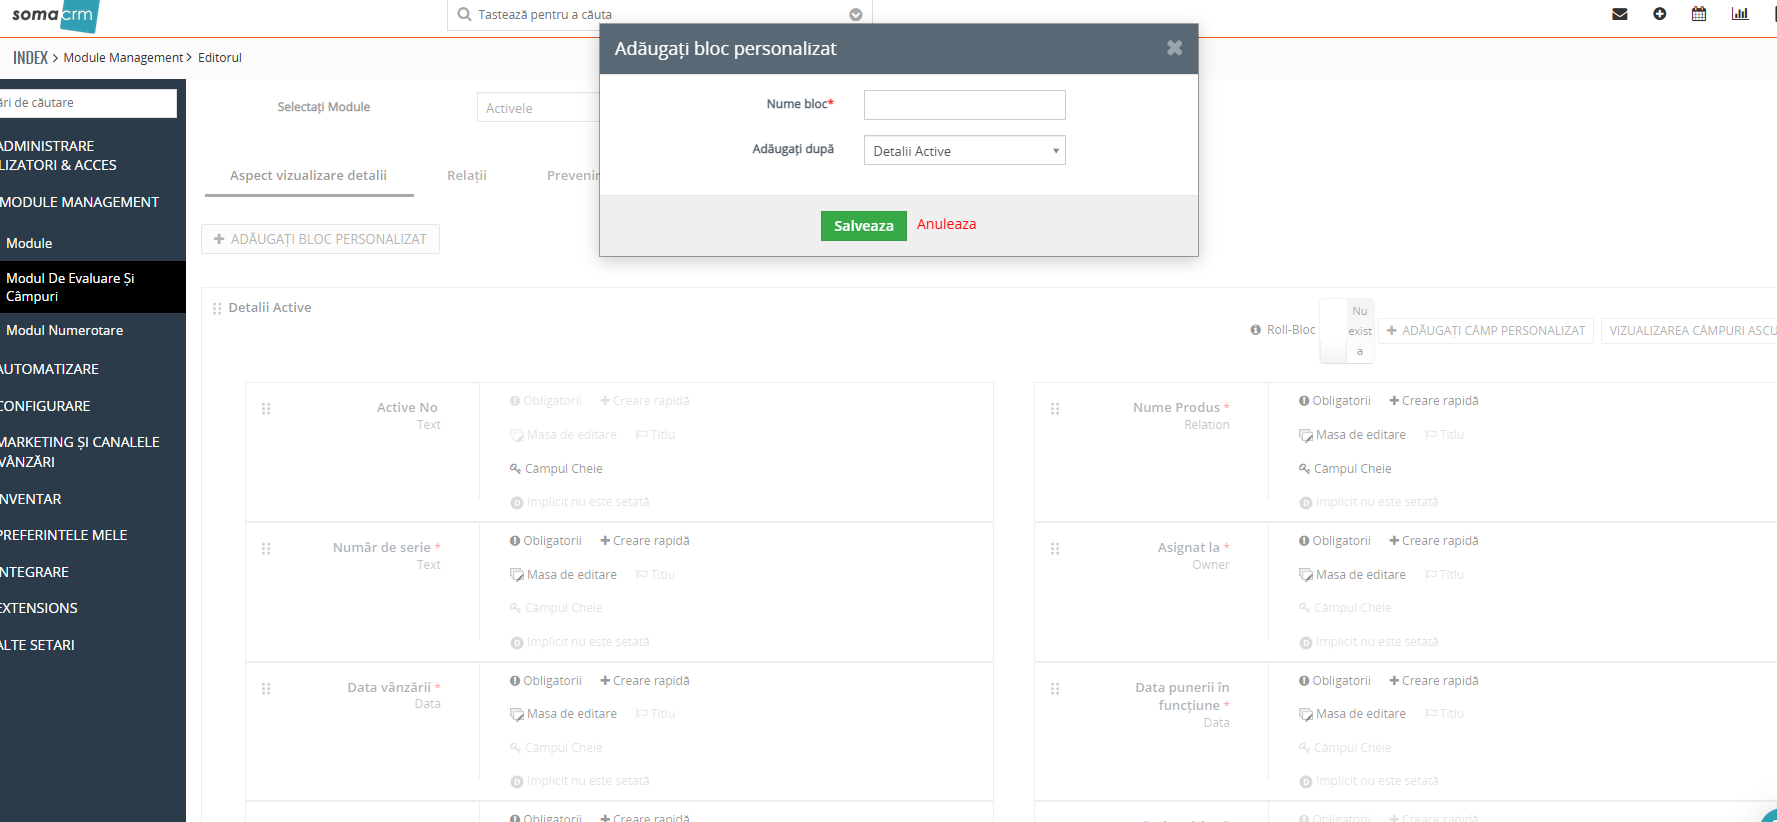
Task: Toggle Obligatorii for Număr de serie
Action: click(x=545, y=541)
